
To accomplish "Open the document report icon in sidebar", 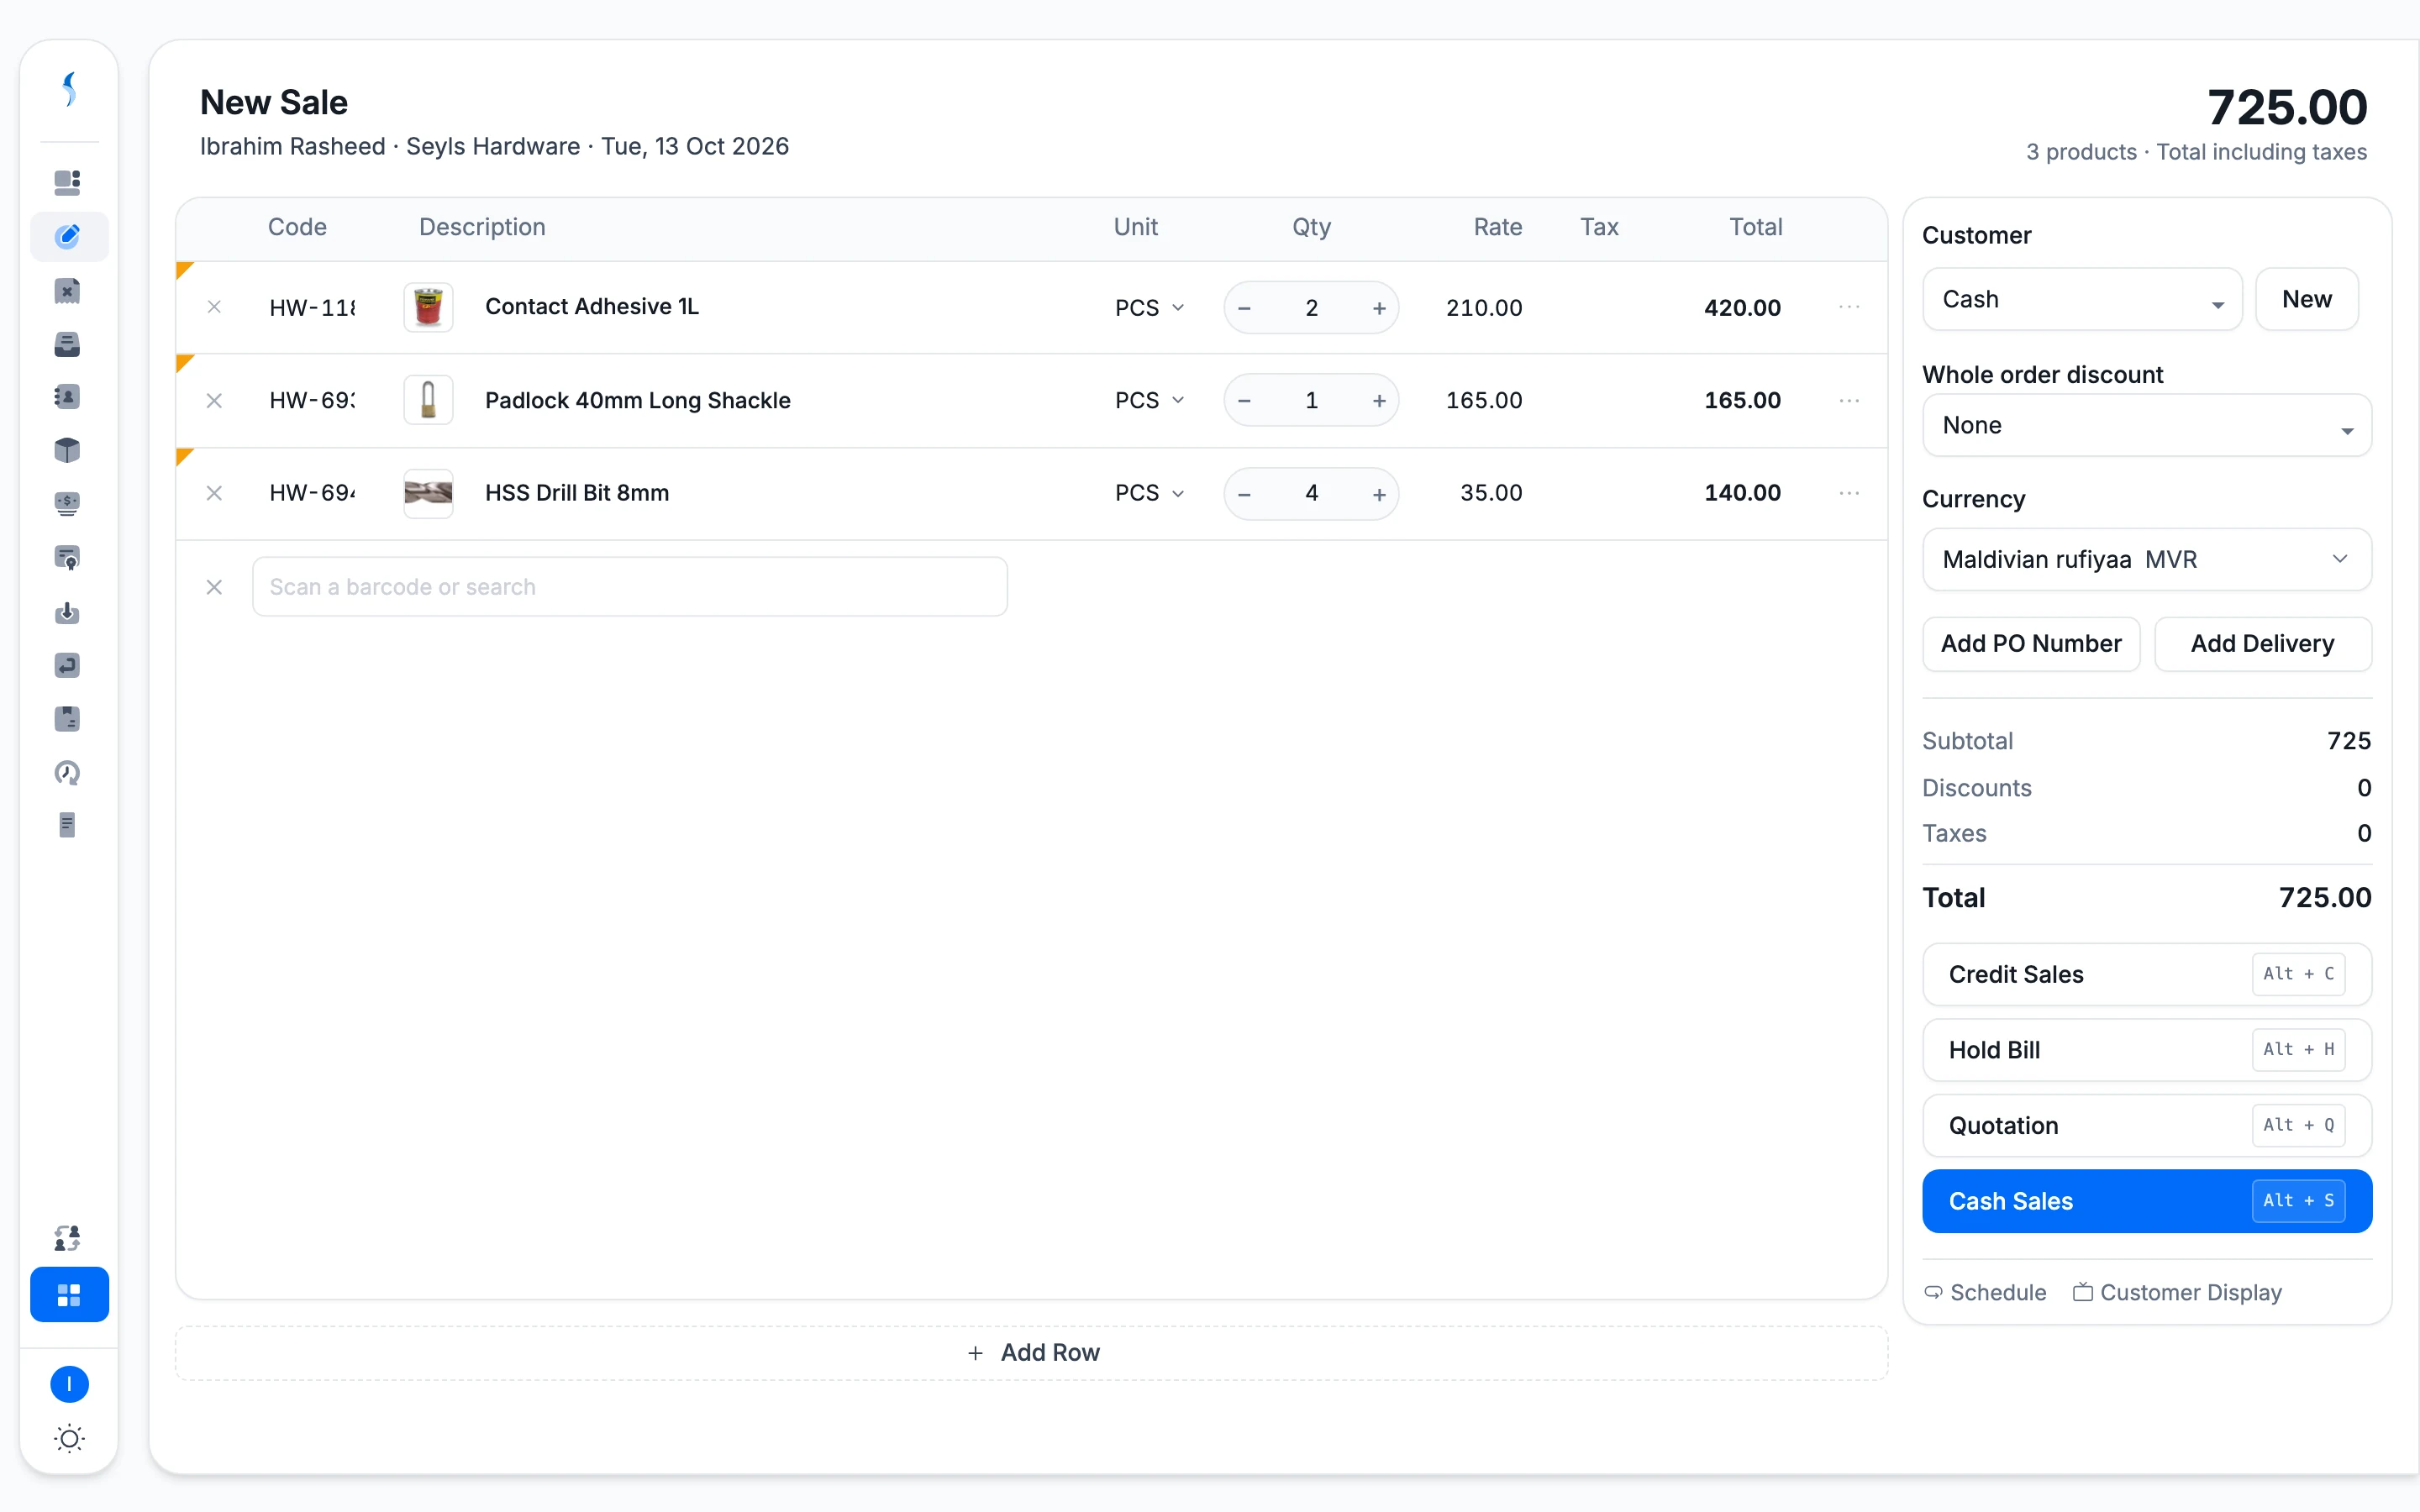I will click(67, 825).
